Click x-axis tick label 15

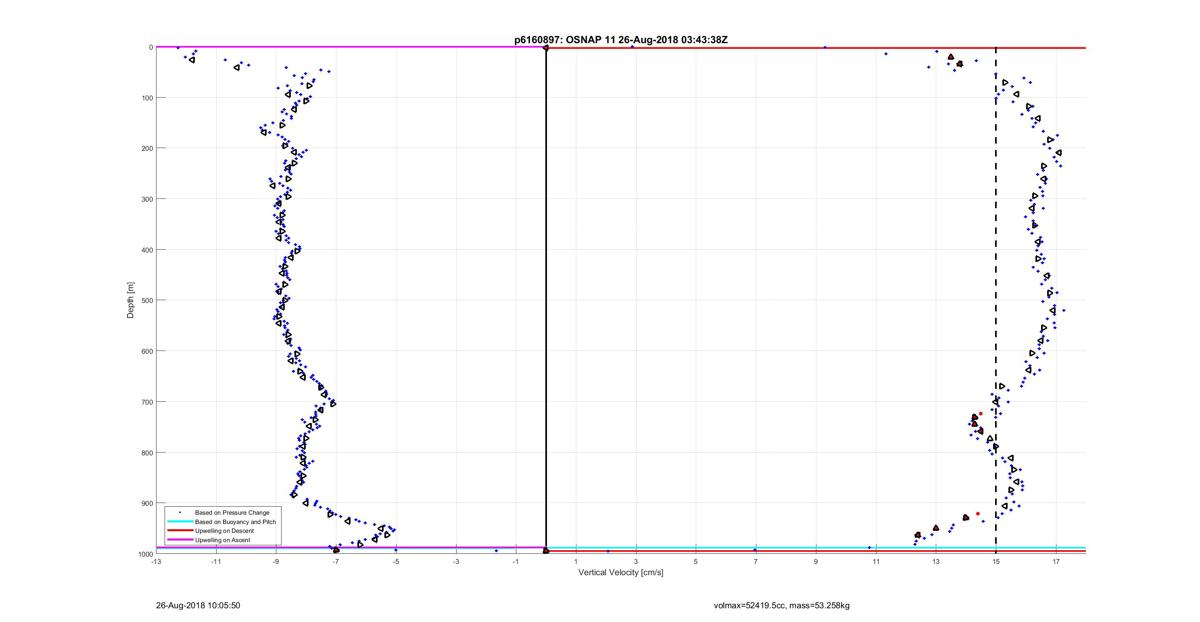996,560
